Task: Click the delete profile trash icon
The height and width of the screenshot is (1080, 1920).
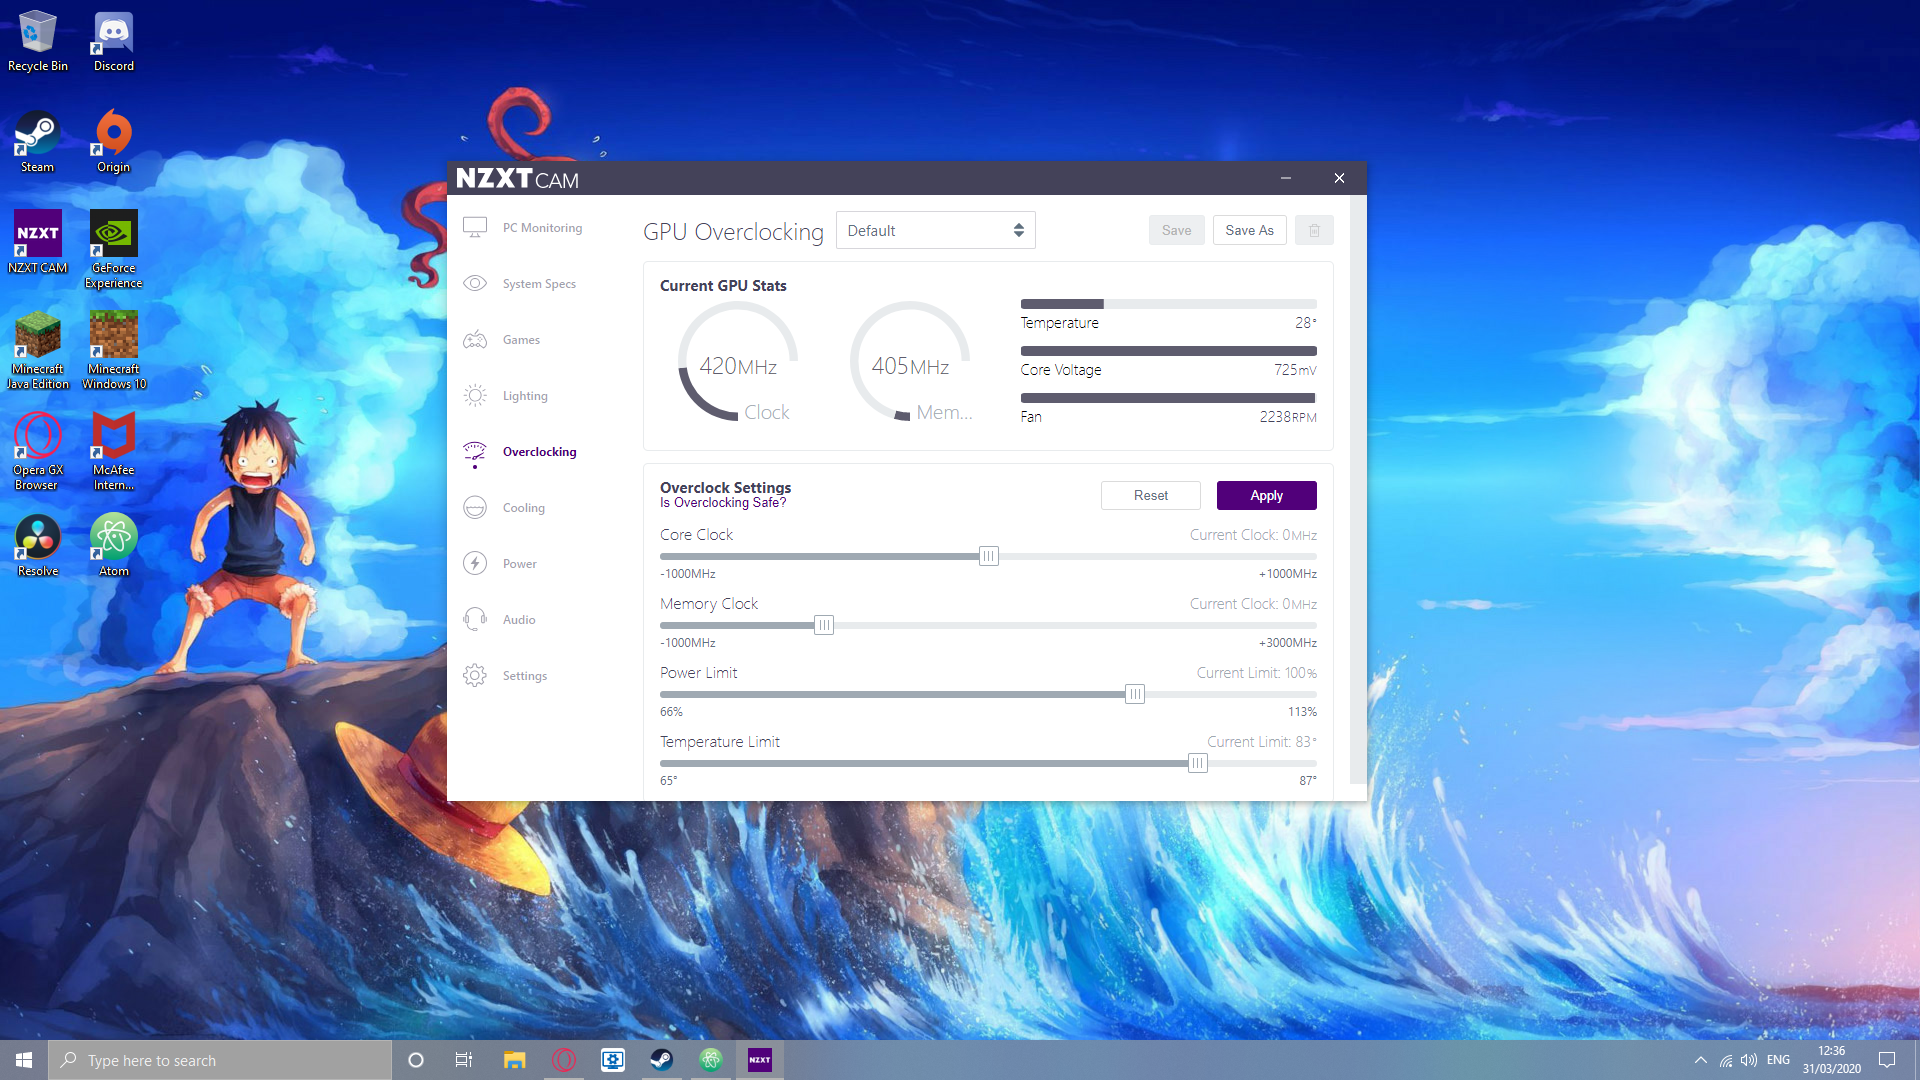Action: coord(1314,231)
